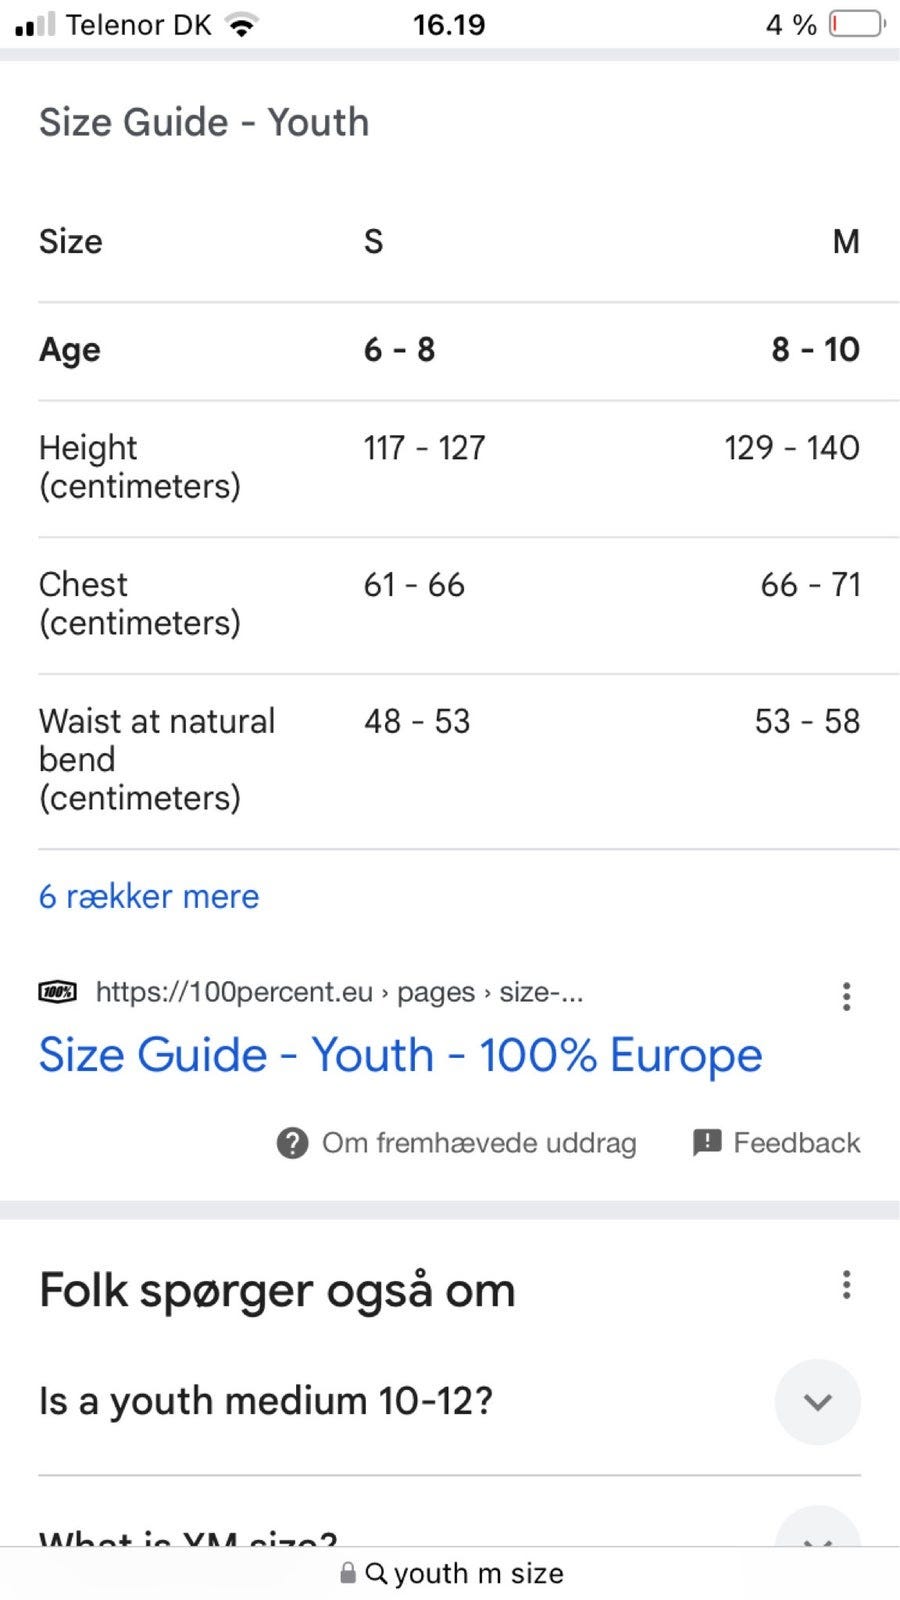900x1600 pixels.
Task: Tap the Wi-Fi icon in status bar
Action: tap(241, 25)
